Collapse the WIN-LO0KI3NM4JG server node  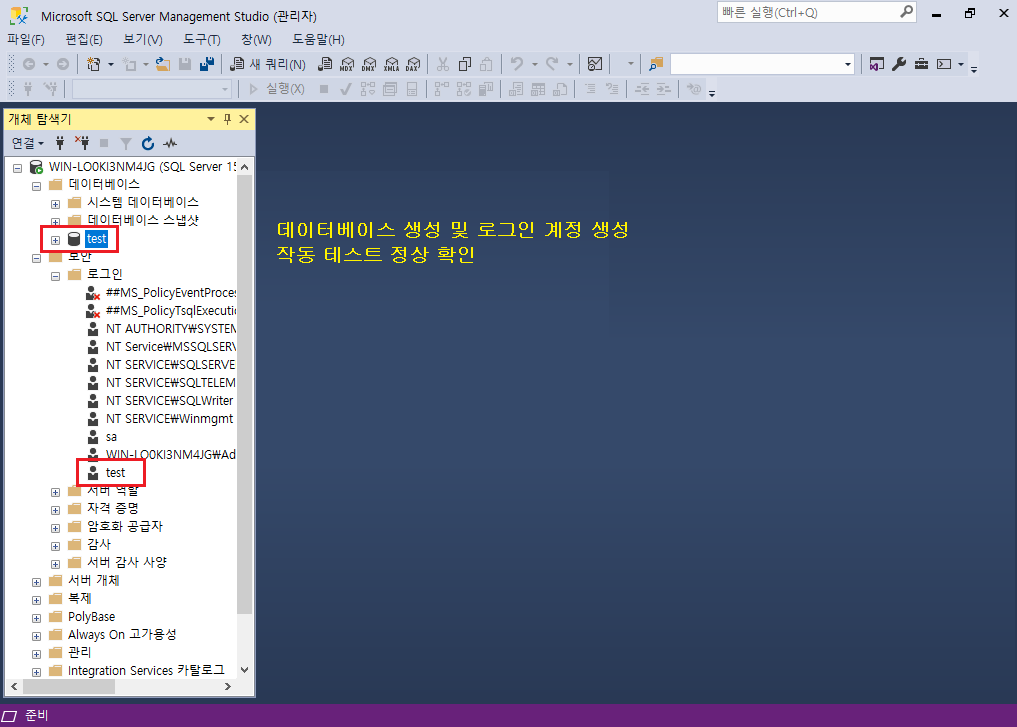[x=18, y=168]
